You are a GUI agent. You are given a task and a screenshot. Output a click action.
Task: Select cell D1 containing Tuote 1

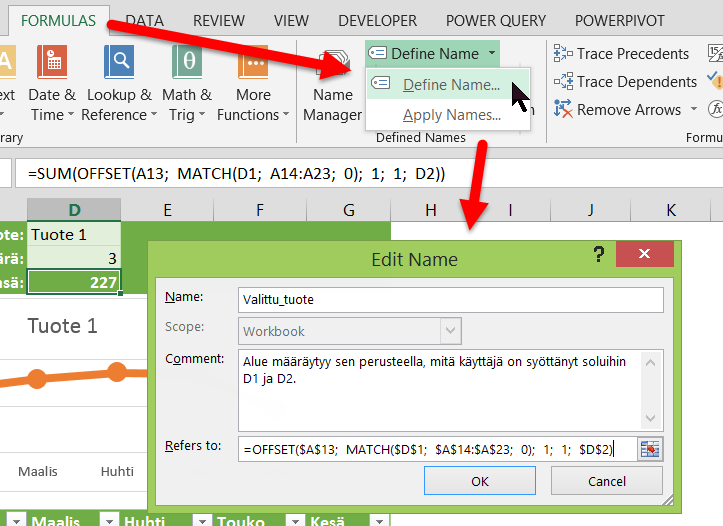tap(74, 234)
